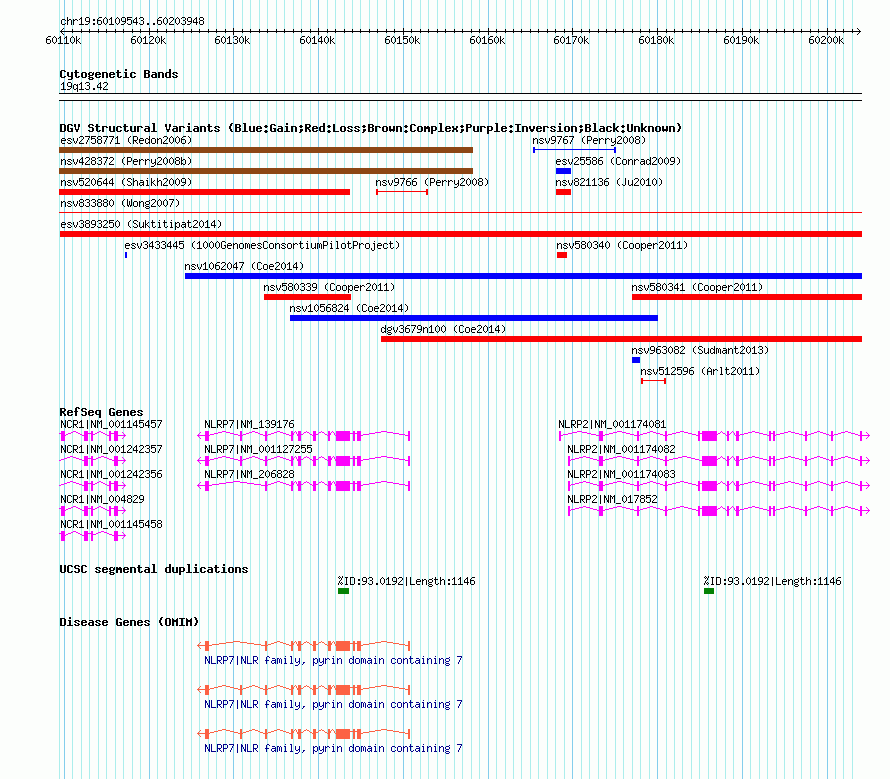The height and width of the screenshot is (779, 890).
Task: Click the RefSeq Genes track title
Action: (101, 412)
